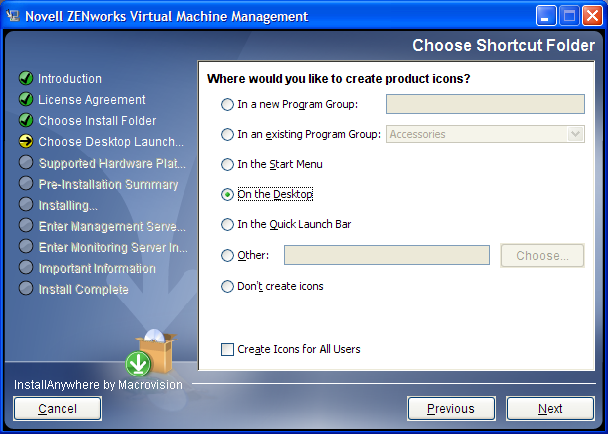Click the installer box with green arrow icon
The height and width of the screenshot is (434, 608).
click(x=150, y=354)
